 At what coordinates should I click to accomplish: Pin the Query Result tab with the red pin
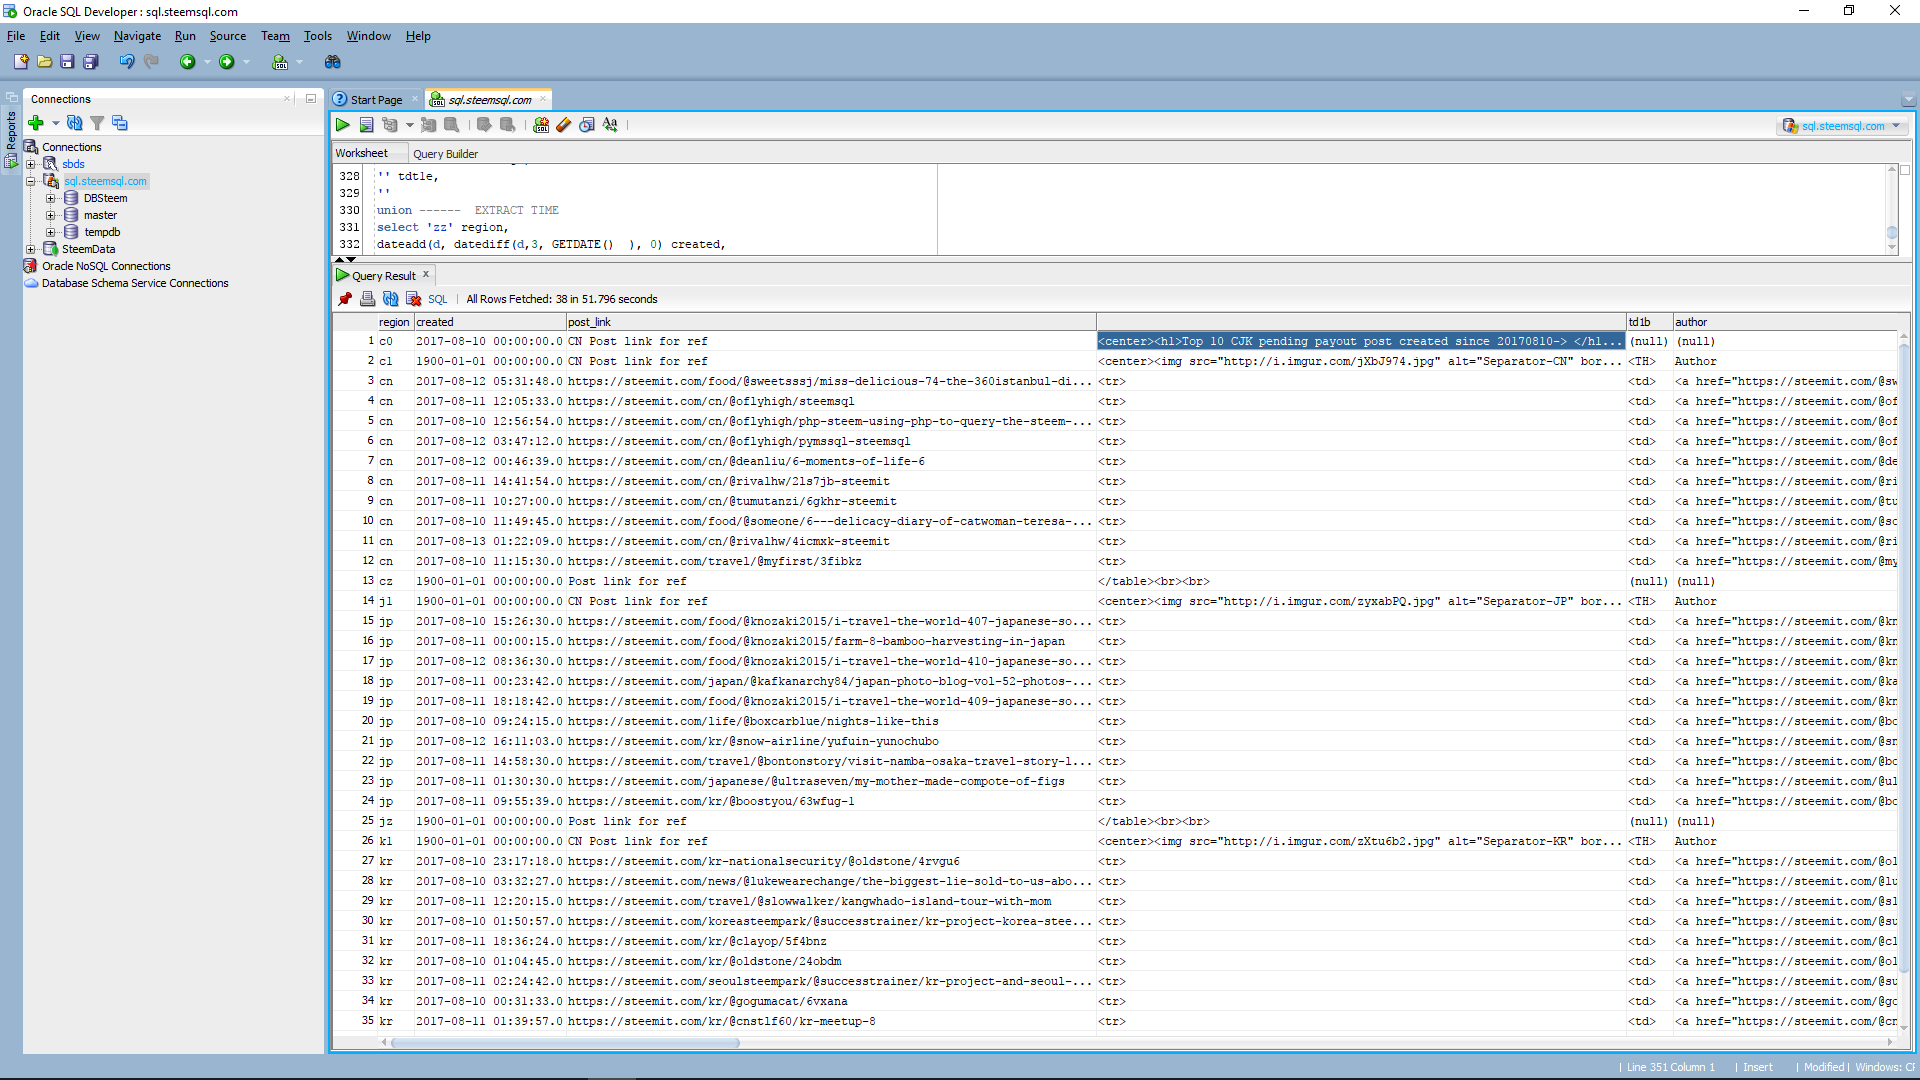tap(345, 299)
